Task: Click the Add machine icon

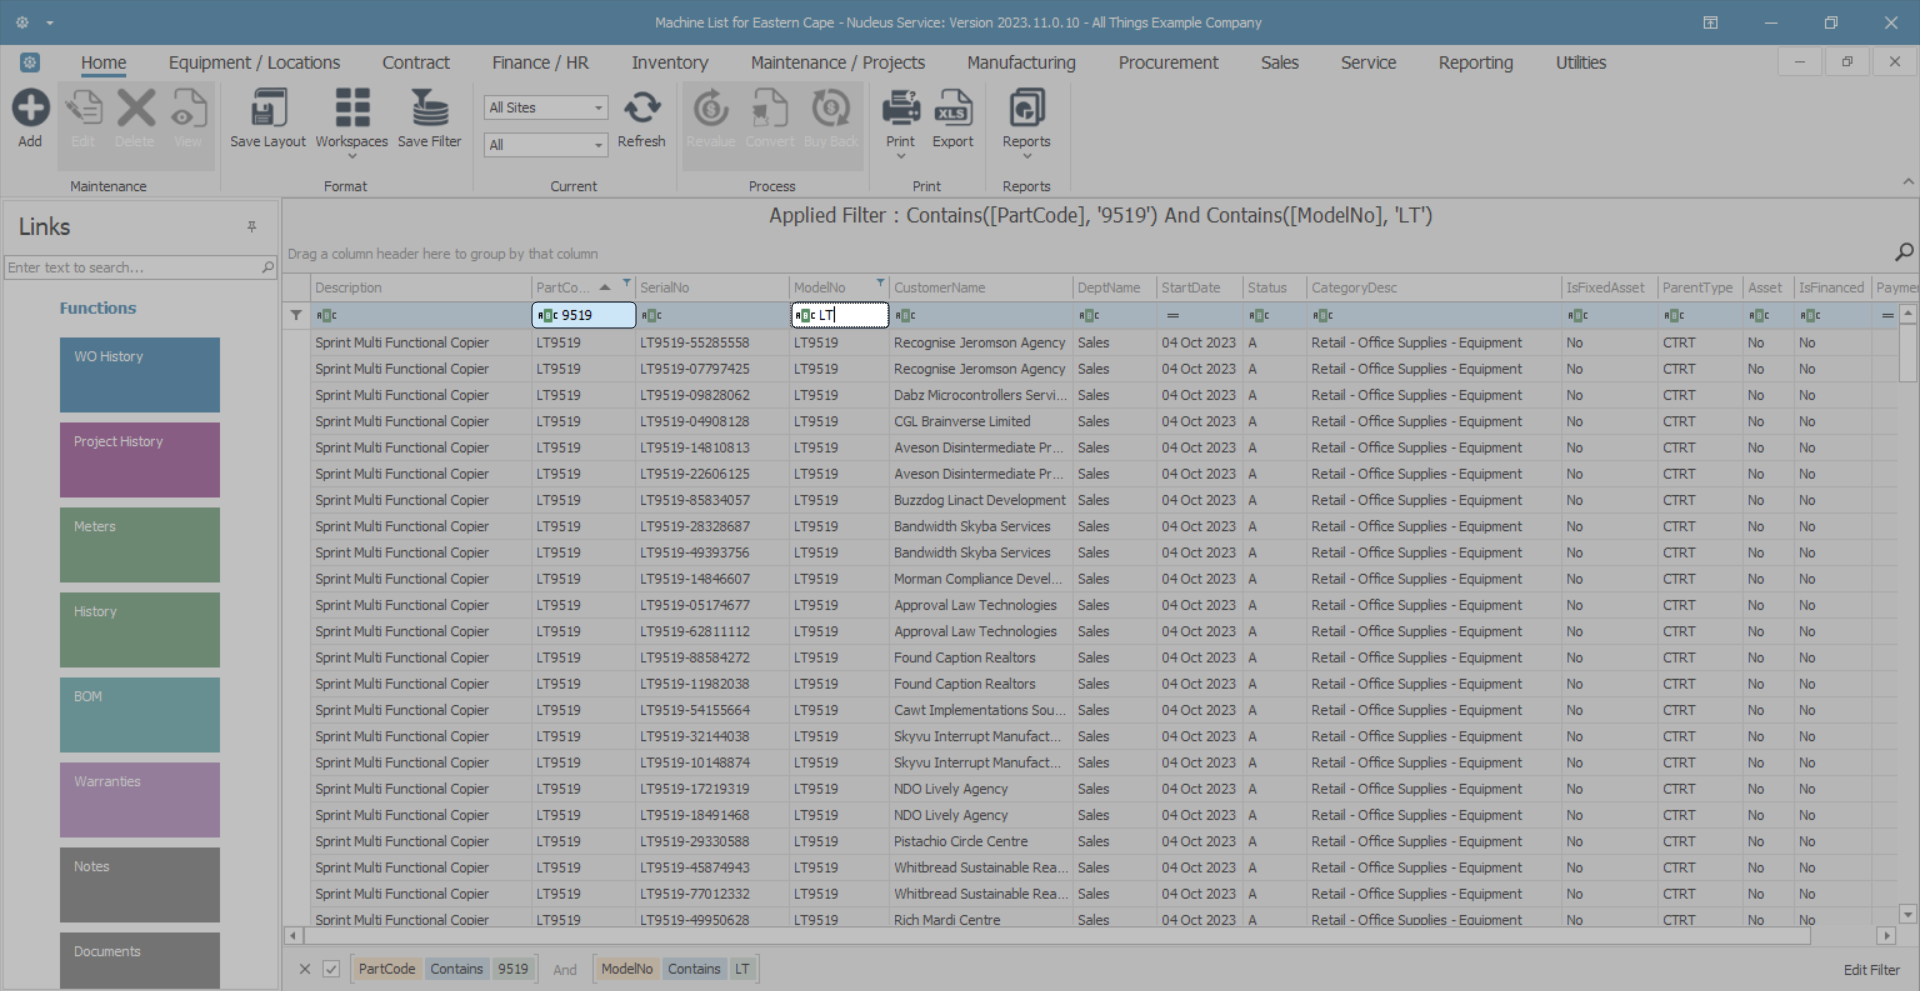Action: pyautogui.click(x=30, y=109)
